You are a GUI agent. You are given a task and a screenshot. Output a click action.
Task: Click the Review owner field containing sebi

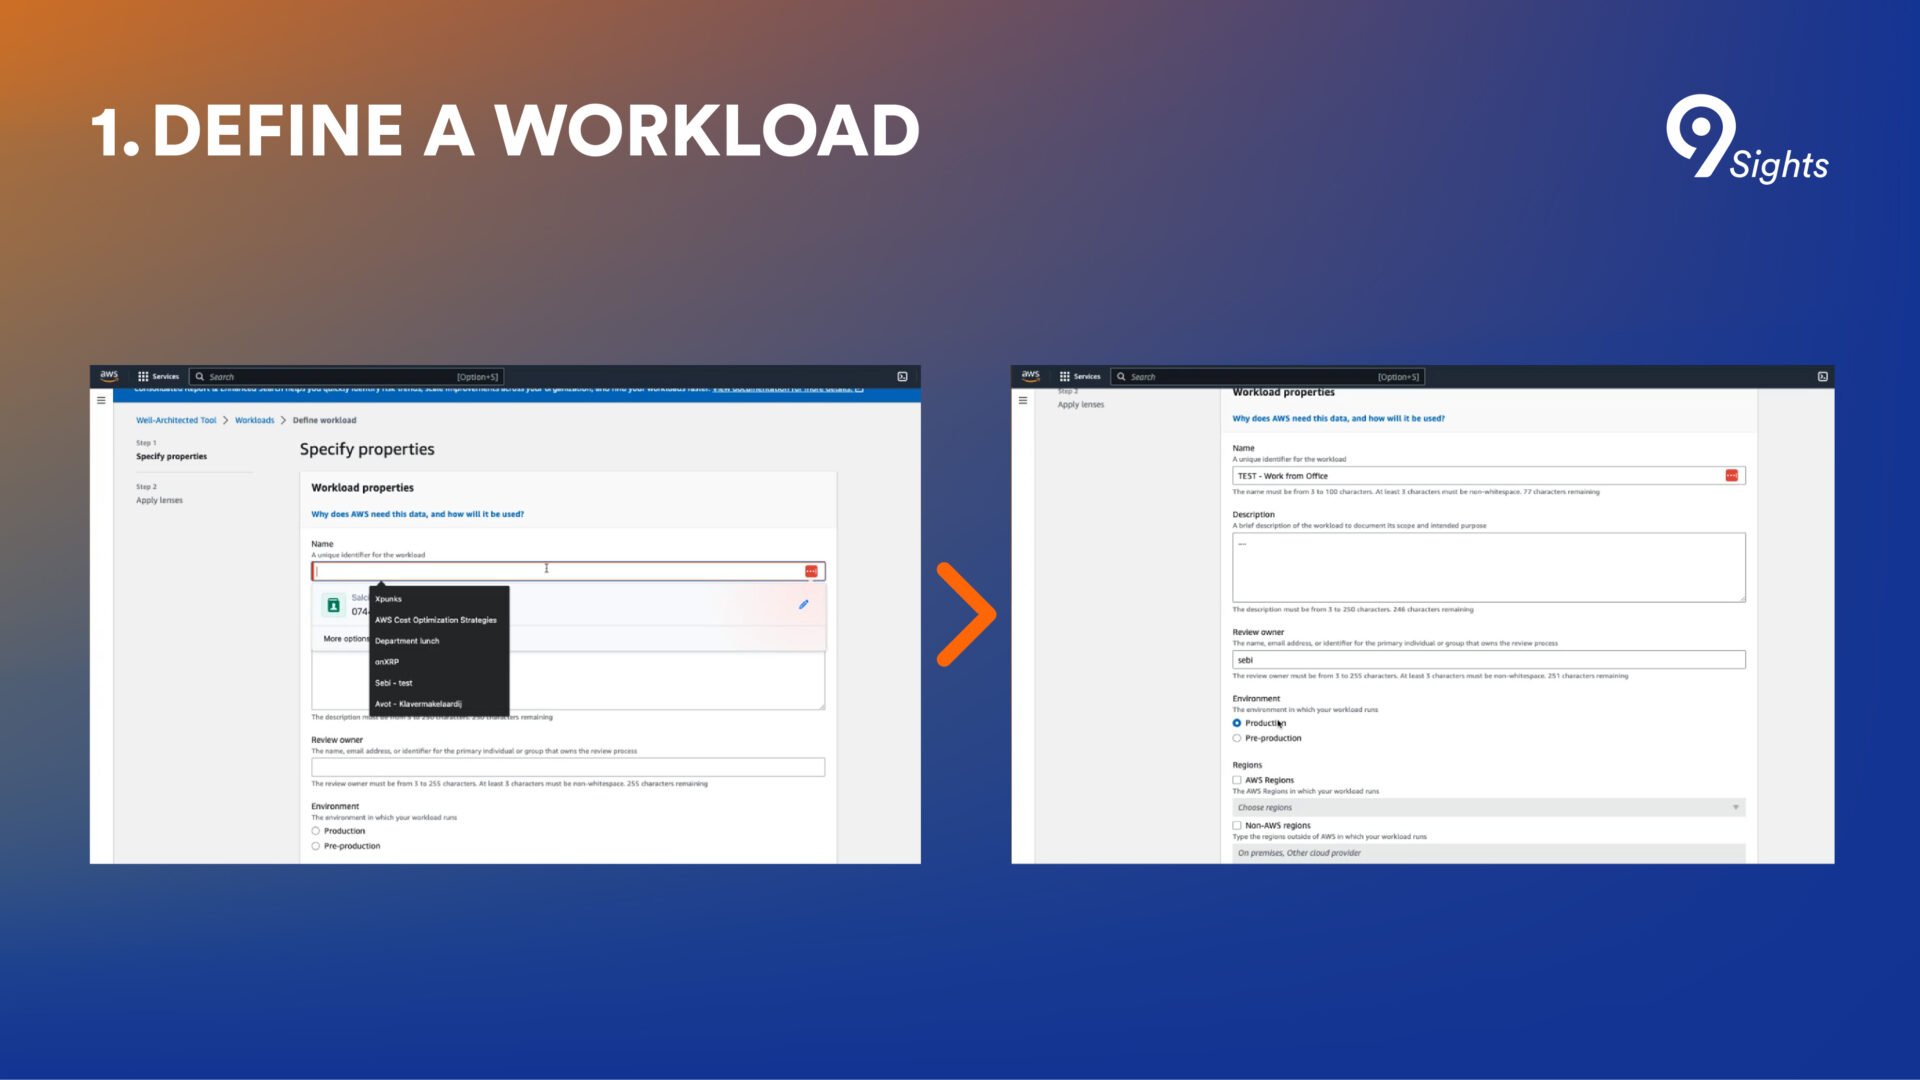click(1488, 660)
